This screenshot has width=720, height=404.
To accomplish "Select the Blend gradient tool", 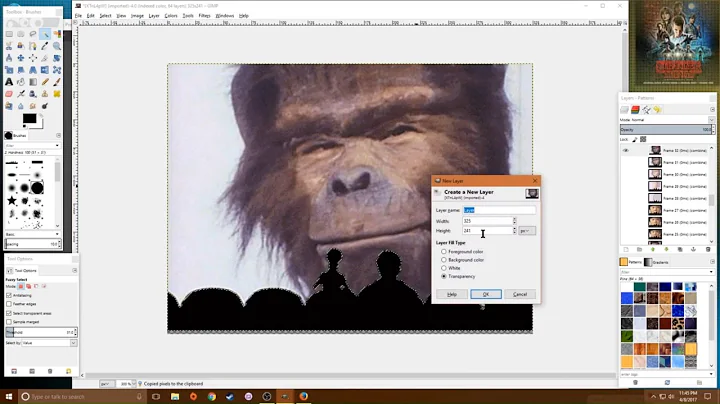I will pyautogui.click(x=33, y=82).
